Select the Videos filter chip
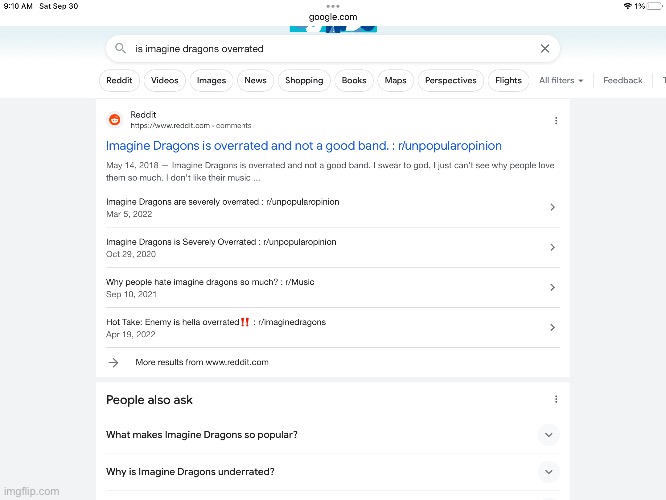 click(164, 80)
